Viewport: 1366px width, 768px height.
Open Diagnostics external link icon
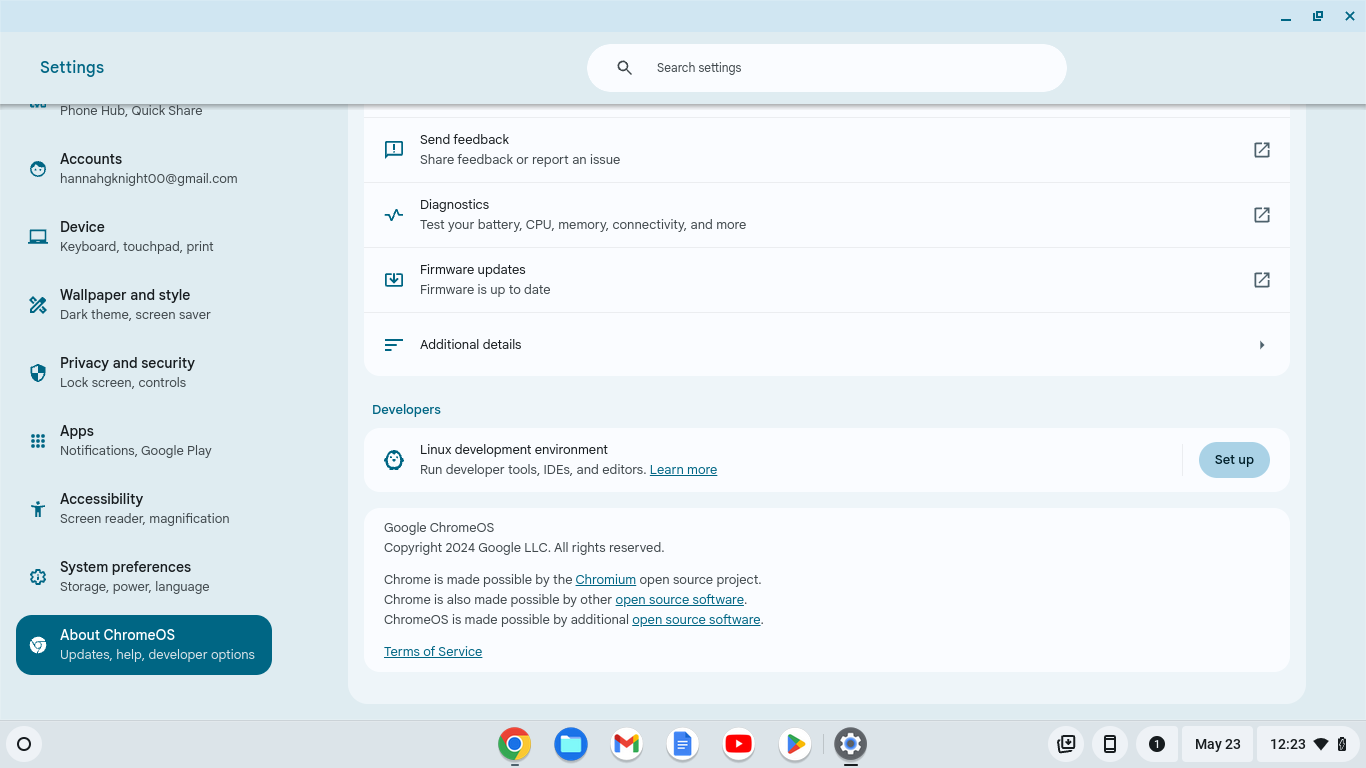1262,215
